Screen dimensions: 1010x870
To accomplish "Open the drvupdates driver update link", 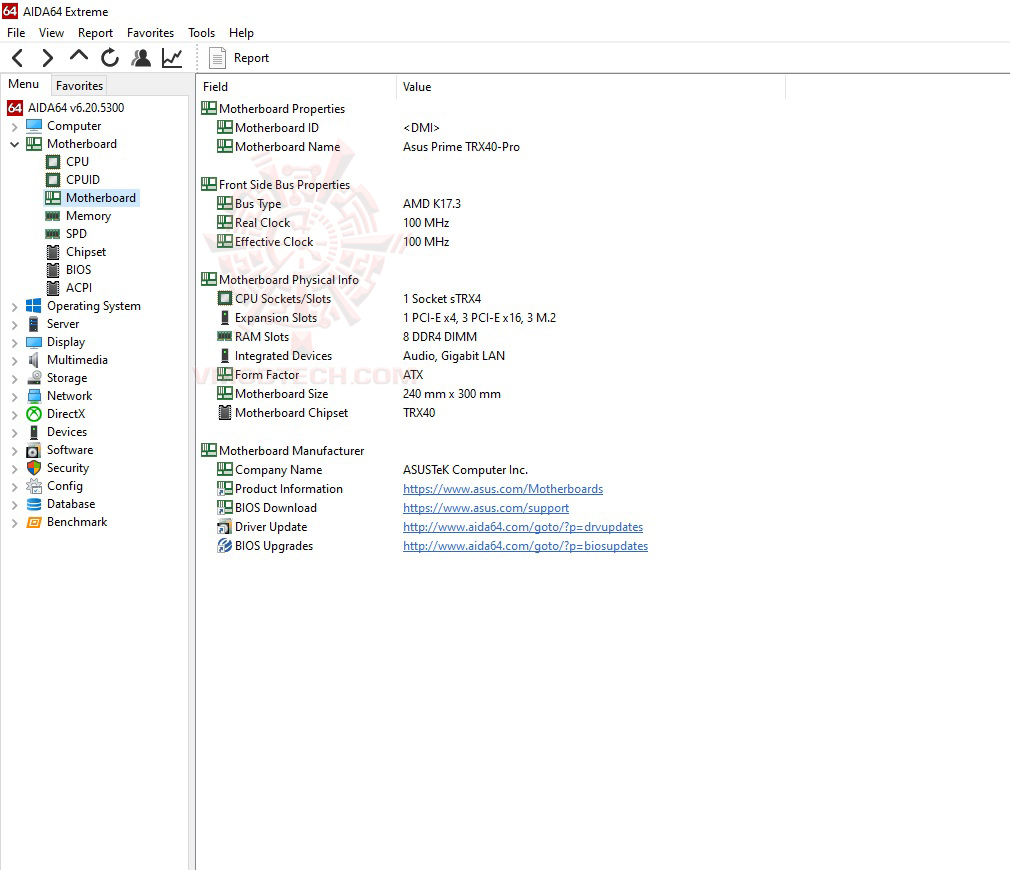I will click(x=523, y=527).
